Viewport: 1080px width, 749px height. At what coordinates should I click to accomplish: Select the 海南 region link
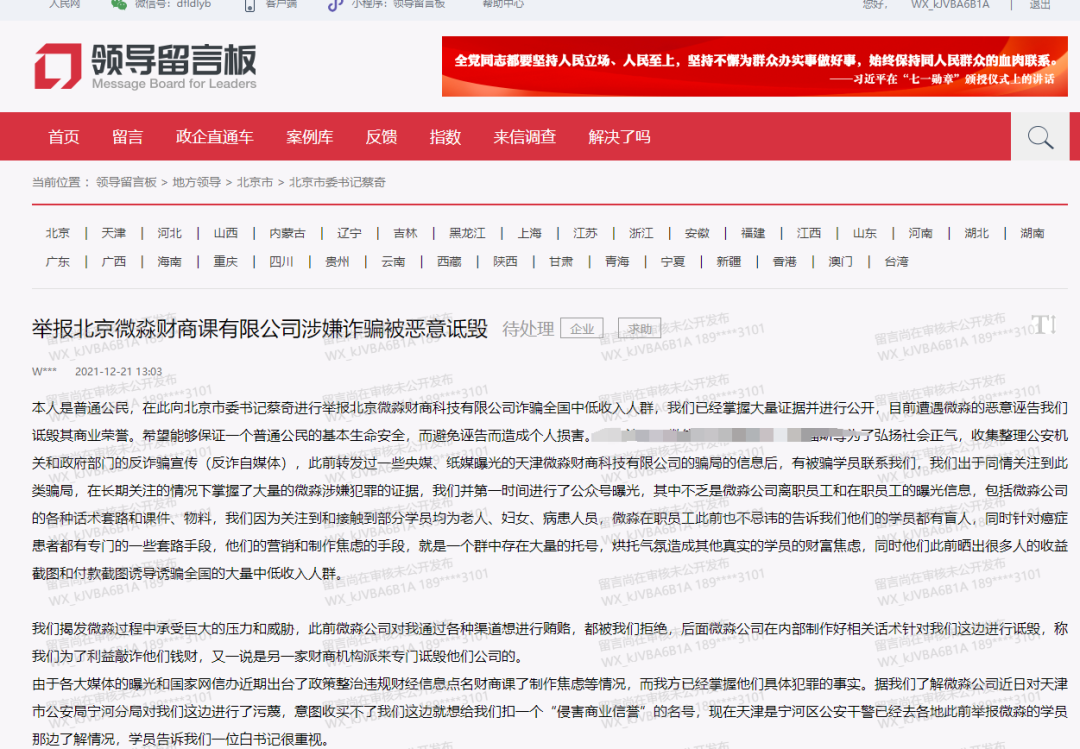(169, 261)
